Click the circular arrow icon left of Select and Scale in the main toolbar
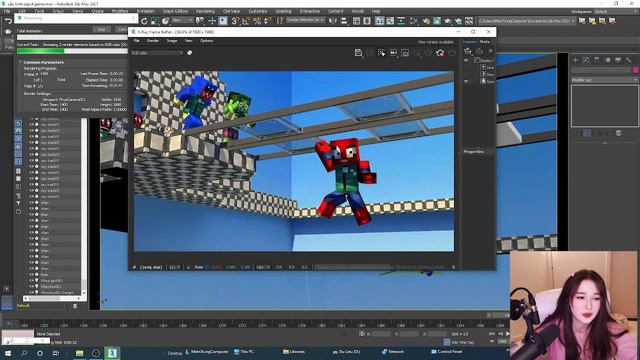The width and height of the screenshot is (640, 360). coord(144,20)
